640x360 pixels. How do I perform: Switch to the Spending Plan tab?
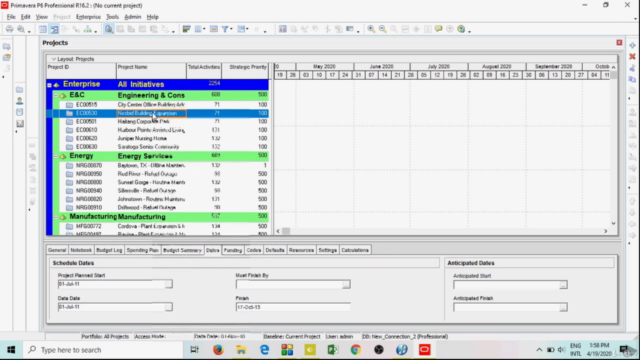coord(142,250)
